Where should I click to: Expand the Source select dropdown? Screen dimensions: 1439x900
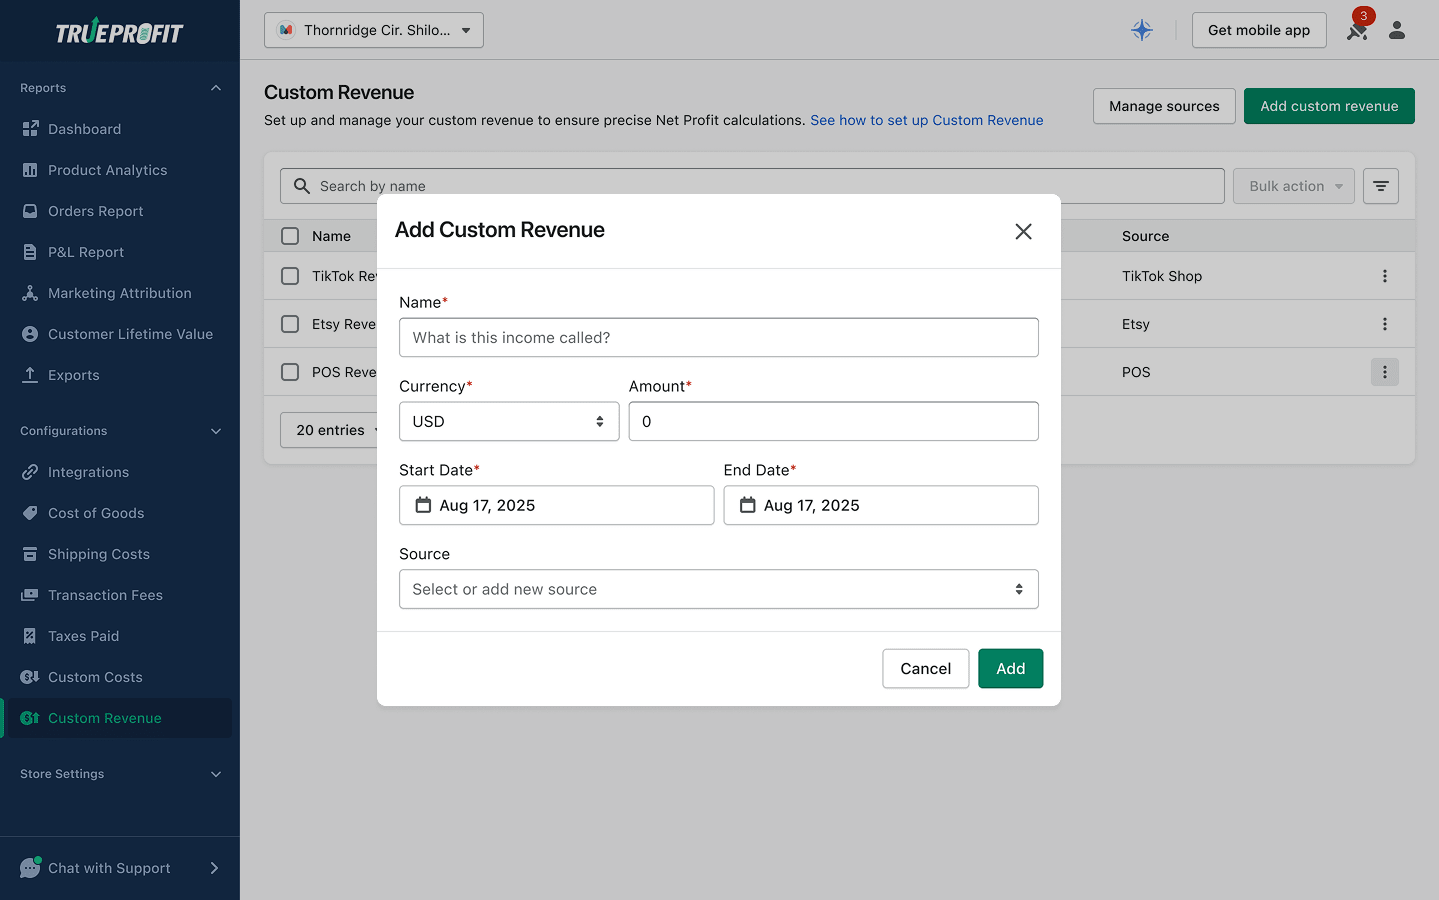point(718,589)
